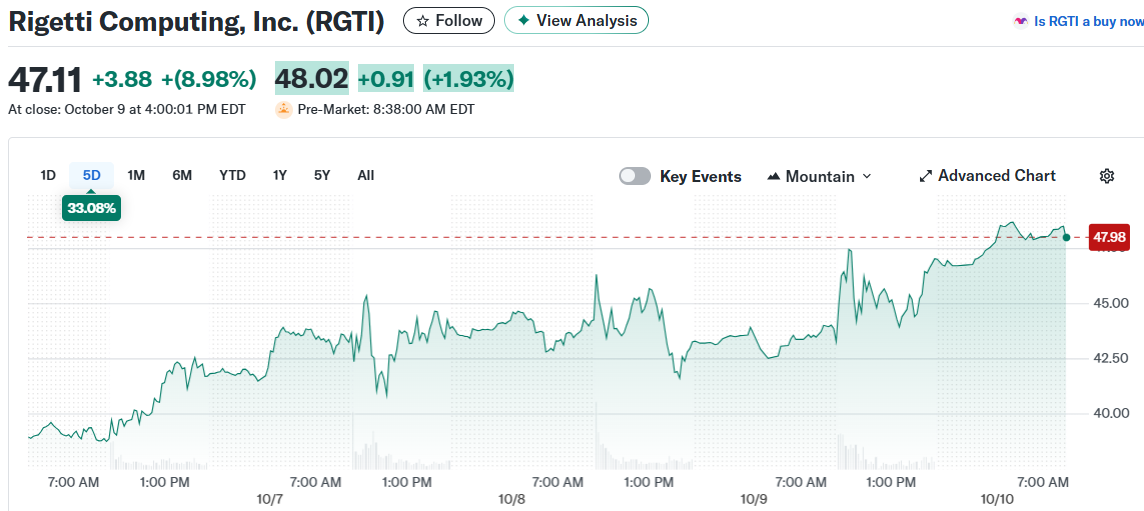Click the Advanced Chart expand arrows icon
Viewport: 1144px width, 511px height.
(926, 176)
